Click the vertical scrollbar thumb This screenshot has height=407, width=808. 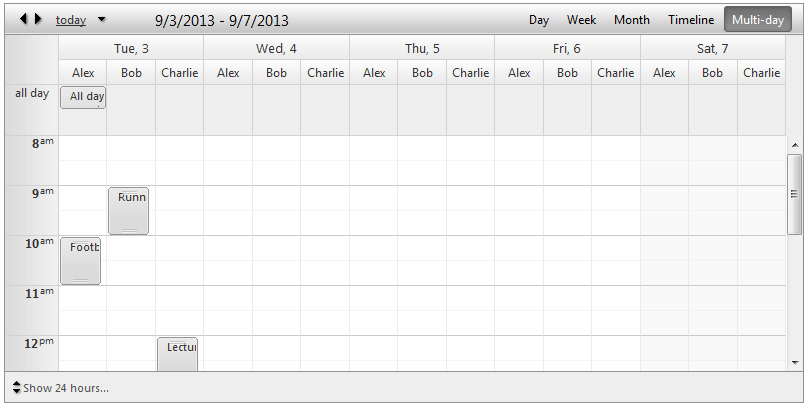[795, 194]
